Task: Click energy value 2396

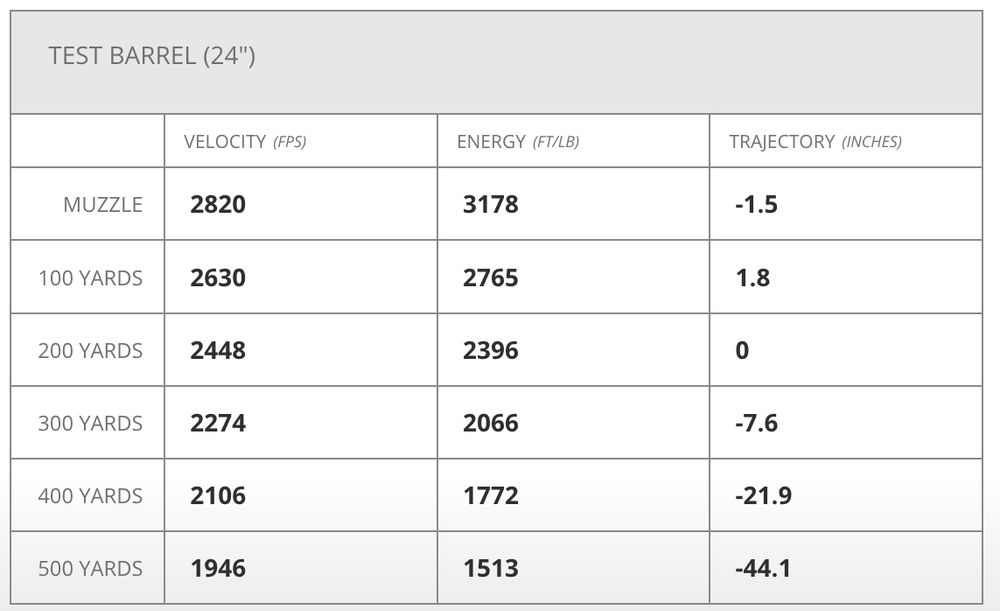Action: pos(490,351)
